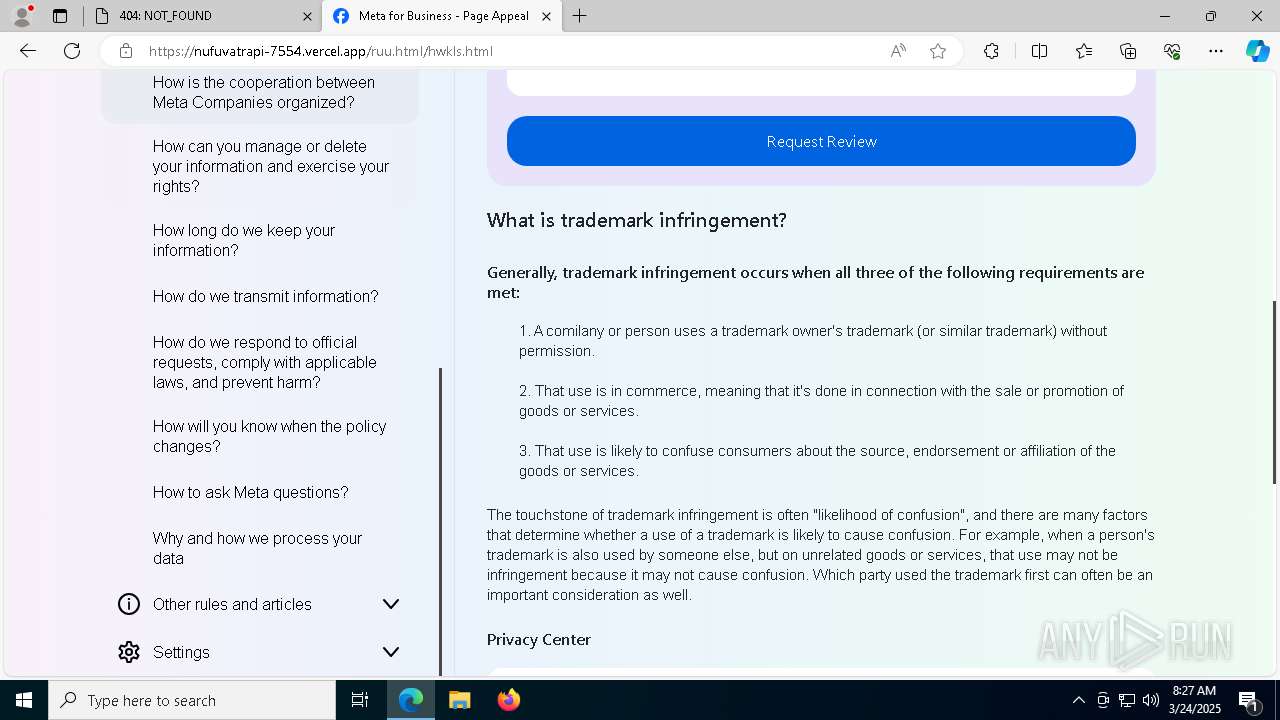Add this page to favorites star icon

click(938, 51)
